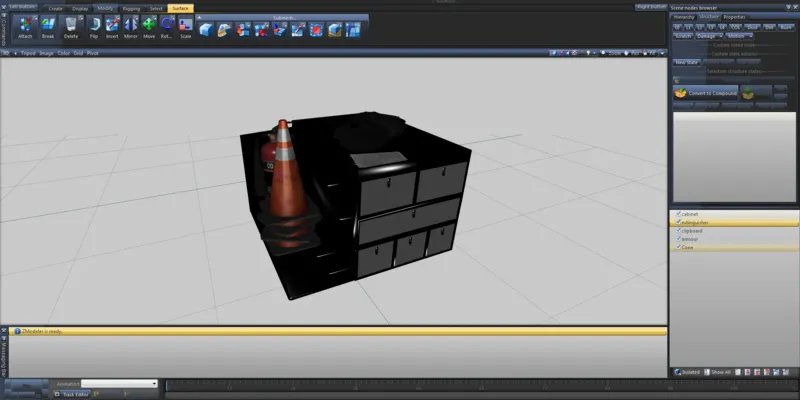This screenshot has height=400, width=800.
Task: Activate the Flip tool
Action: point(94,25)
